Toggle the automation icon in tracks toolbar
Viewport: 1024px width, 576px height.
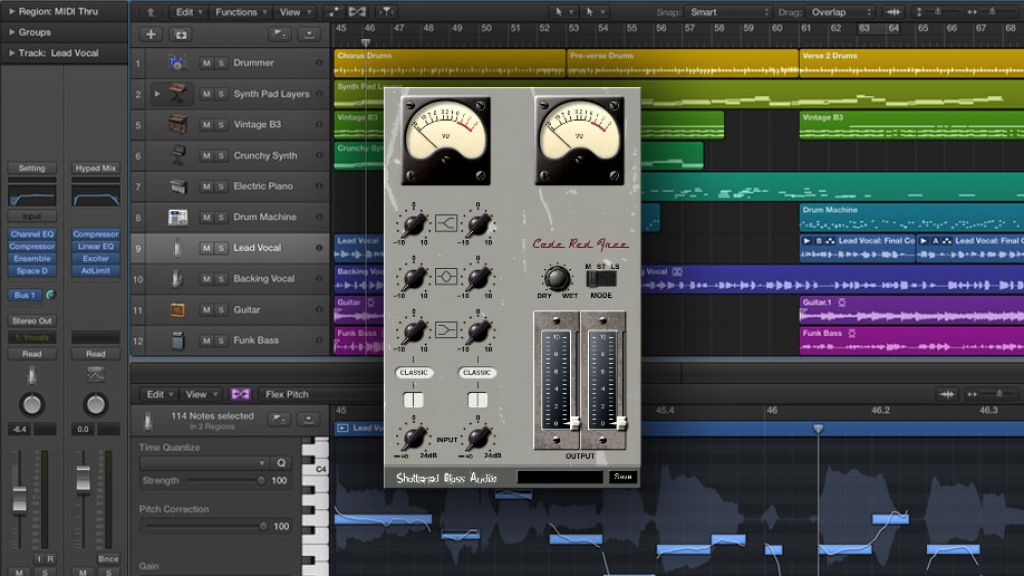pos(334,12)
